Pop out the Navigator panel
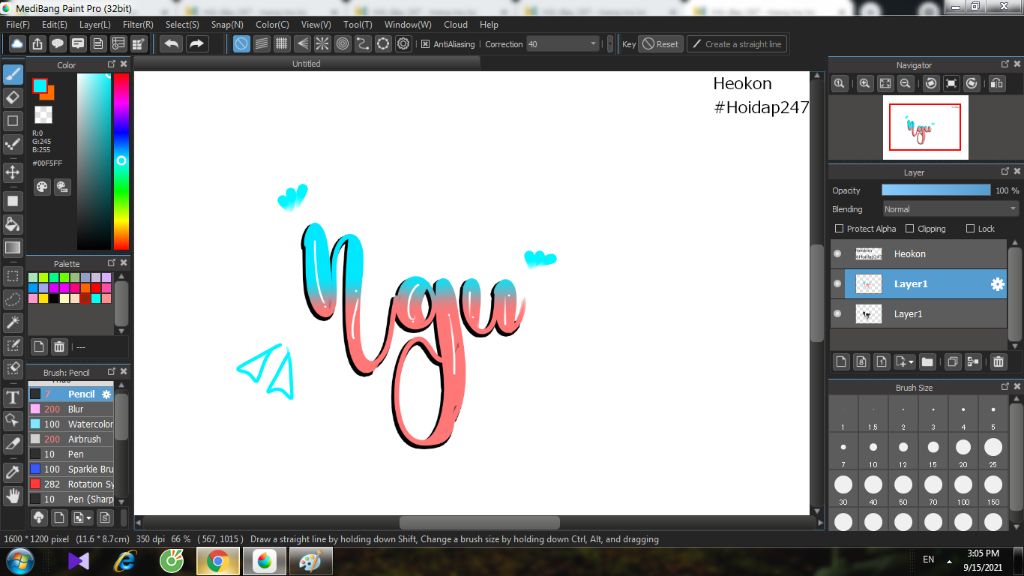 pyautogui.click(x=1004, y=64)
